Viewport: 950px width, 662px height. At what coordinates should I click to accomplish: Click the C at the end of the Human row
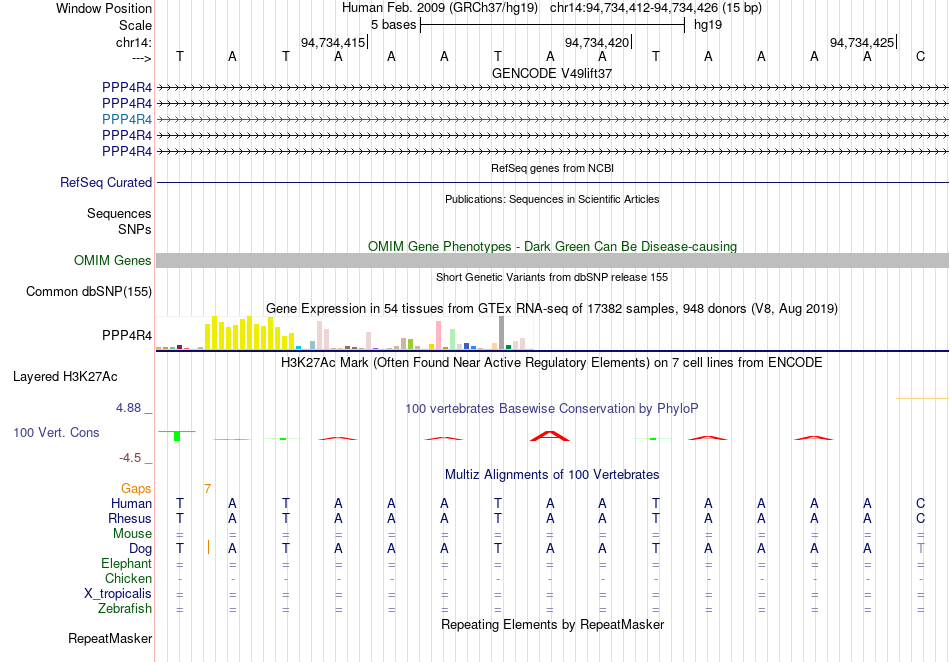[x=920, y=503]
